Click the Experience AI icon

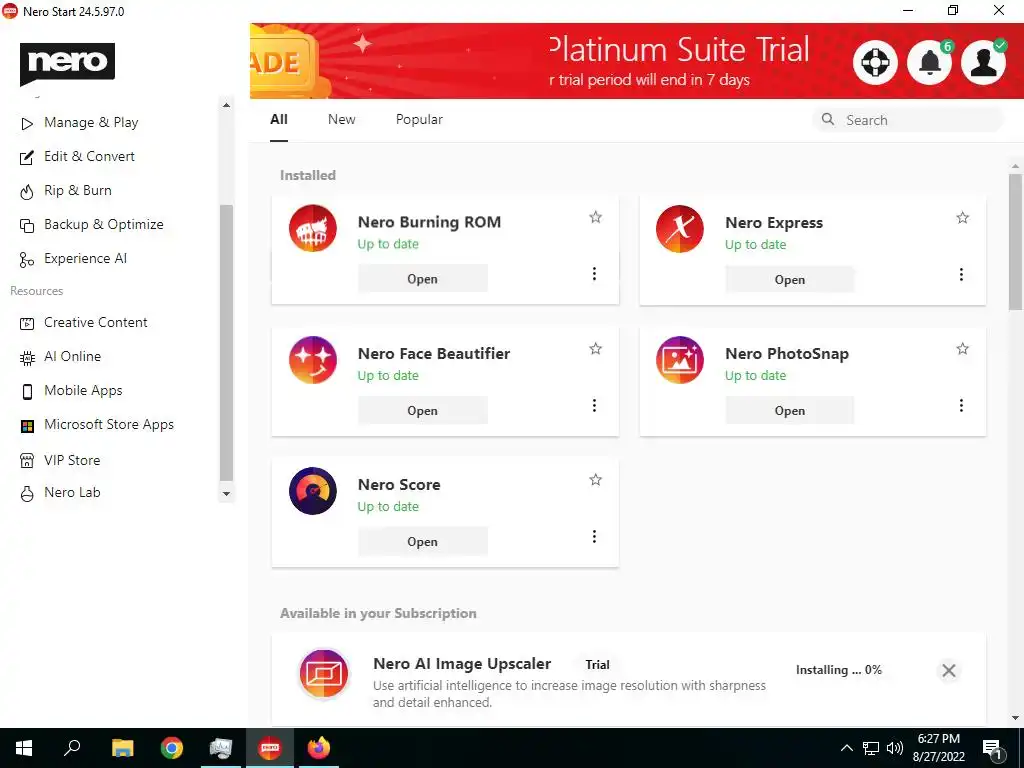[27, 260]
